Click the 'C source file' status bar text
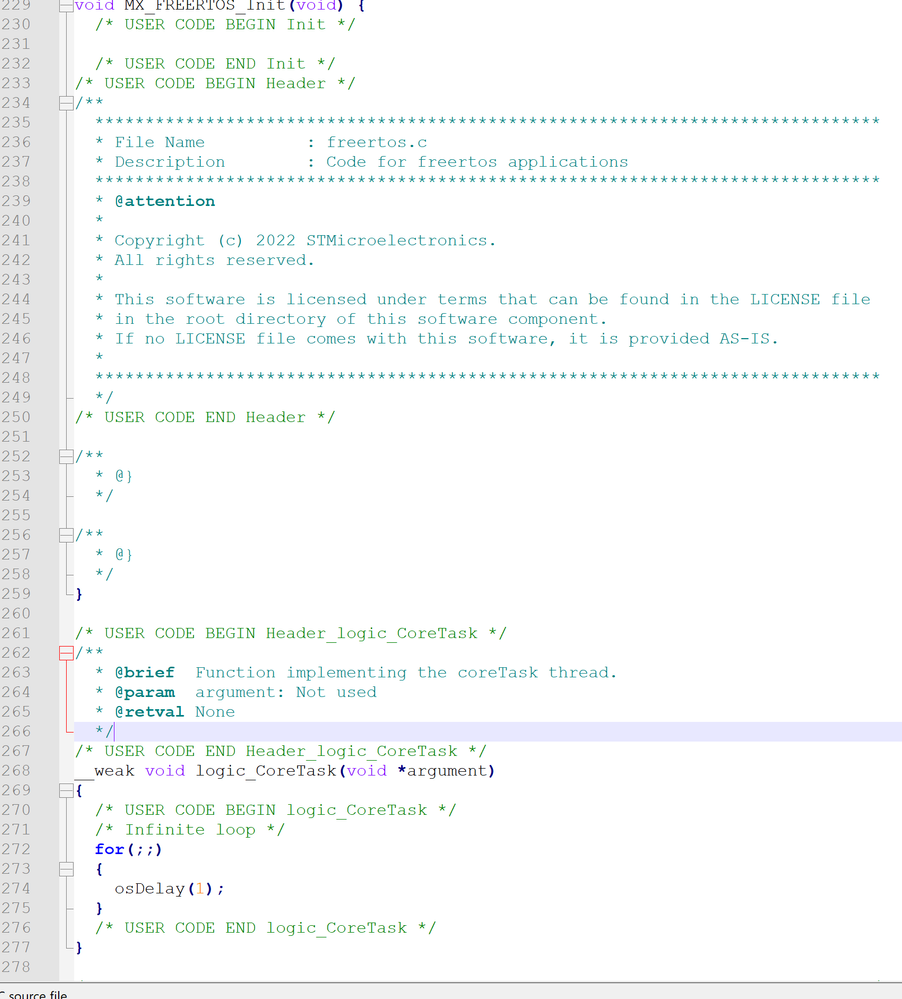 tap(33, 993)
